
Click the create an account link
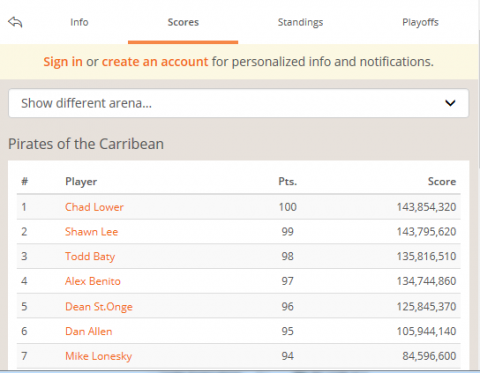pos(155,62)
